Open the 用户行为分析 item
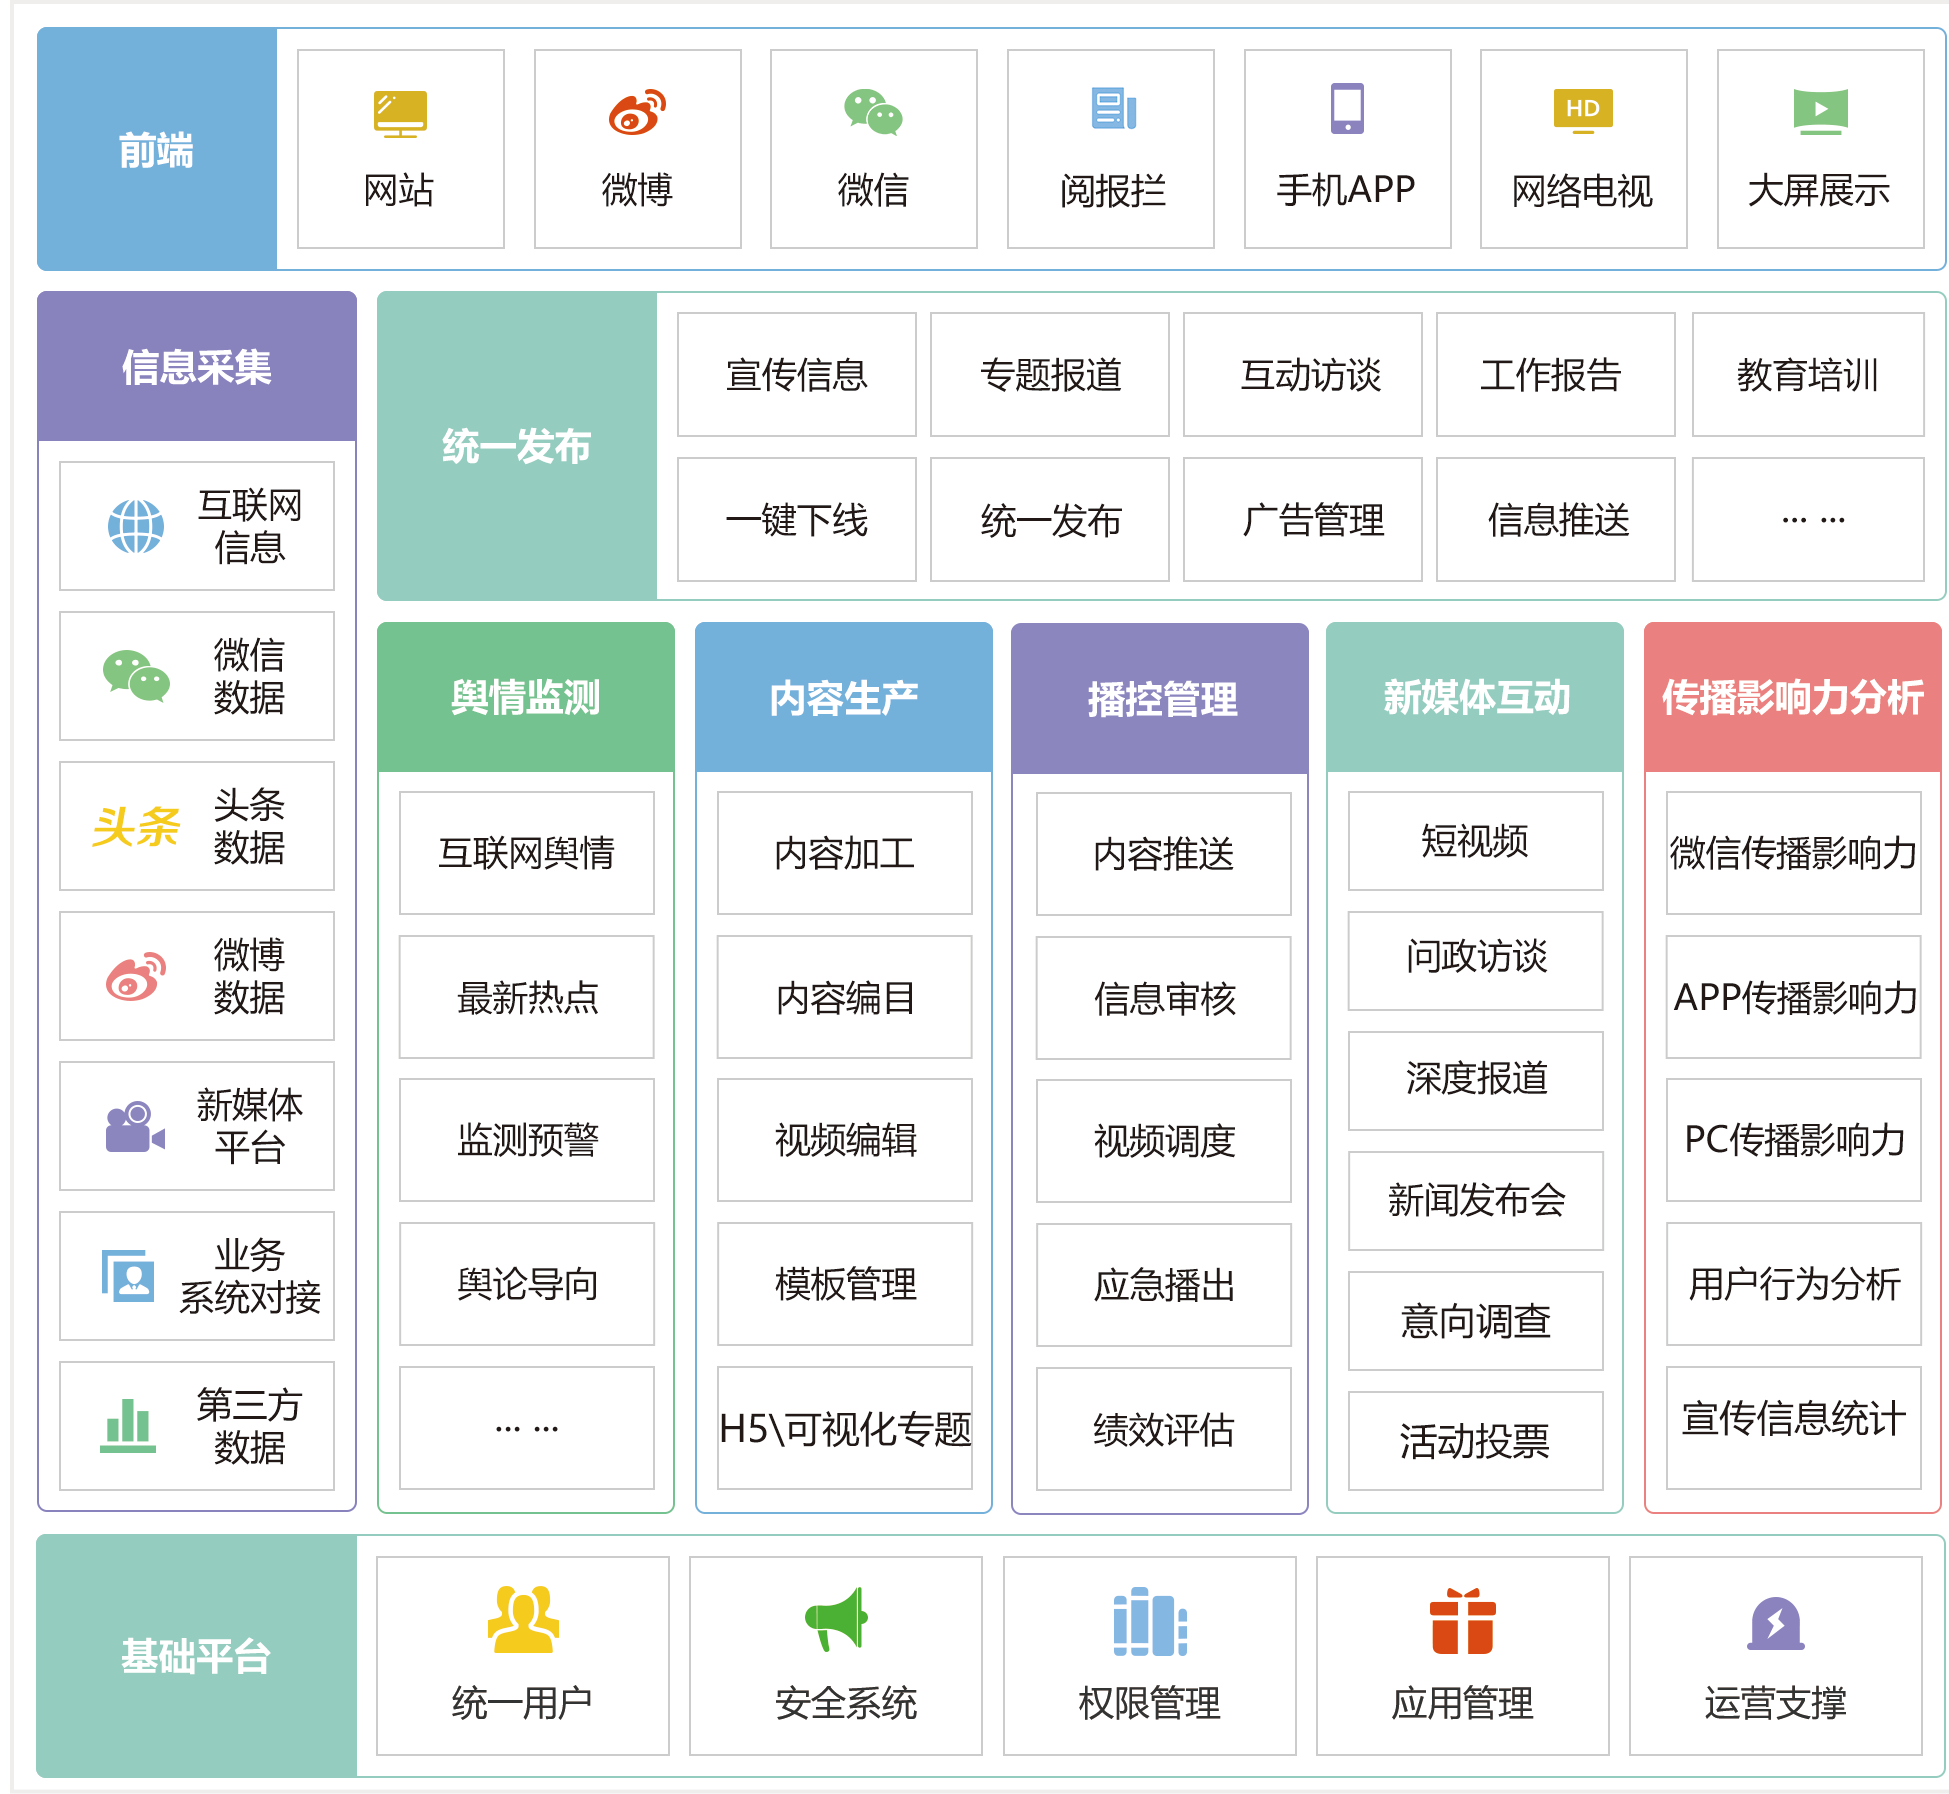 coord(1793,1284)
